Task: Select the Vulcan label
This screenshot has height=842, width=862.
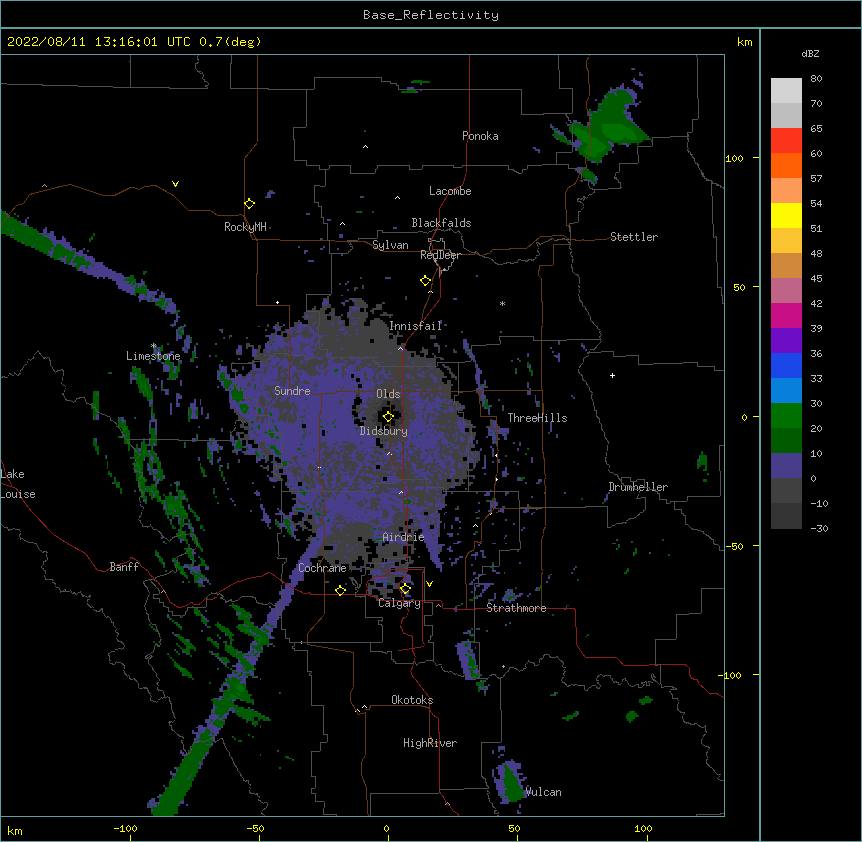Action: [544, 792]
